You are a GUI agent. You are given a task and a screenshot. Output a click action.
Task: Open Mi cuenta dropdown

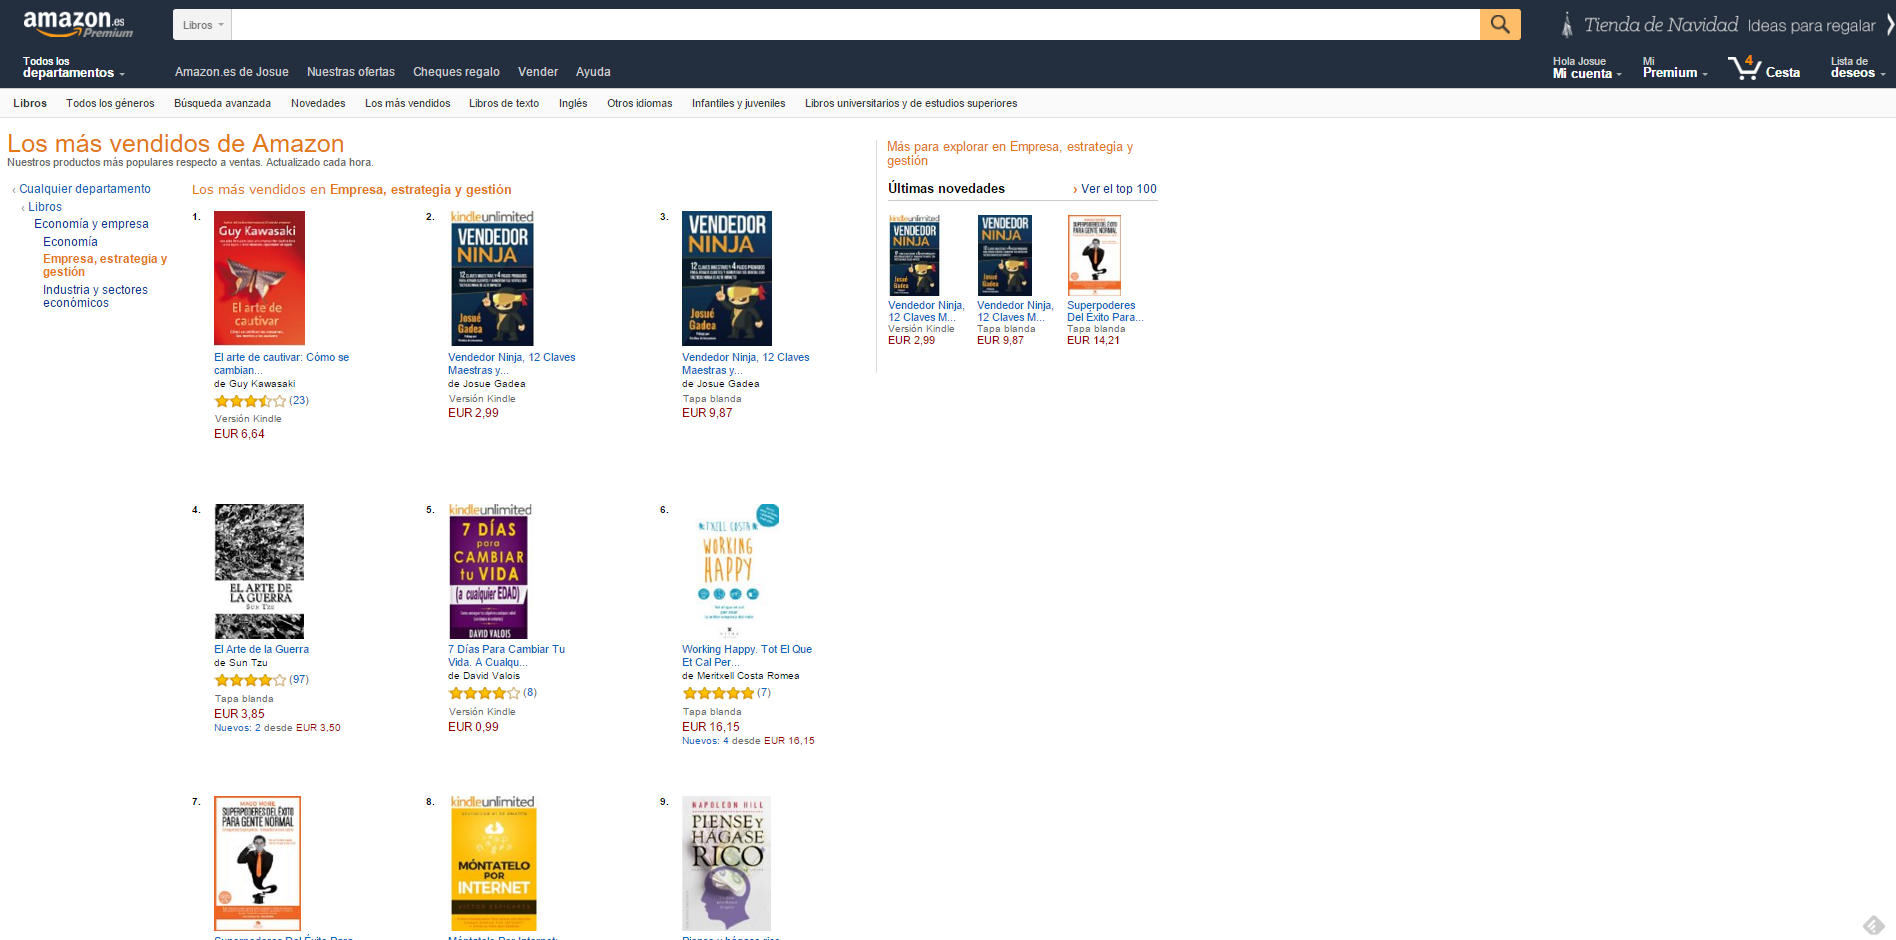point(1587,67)
